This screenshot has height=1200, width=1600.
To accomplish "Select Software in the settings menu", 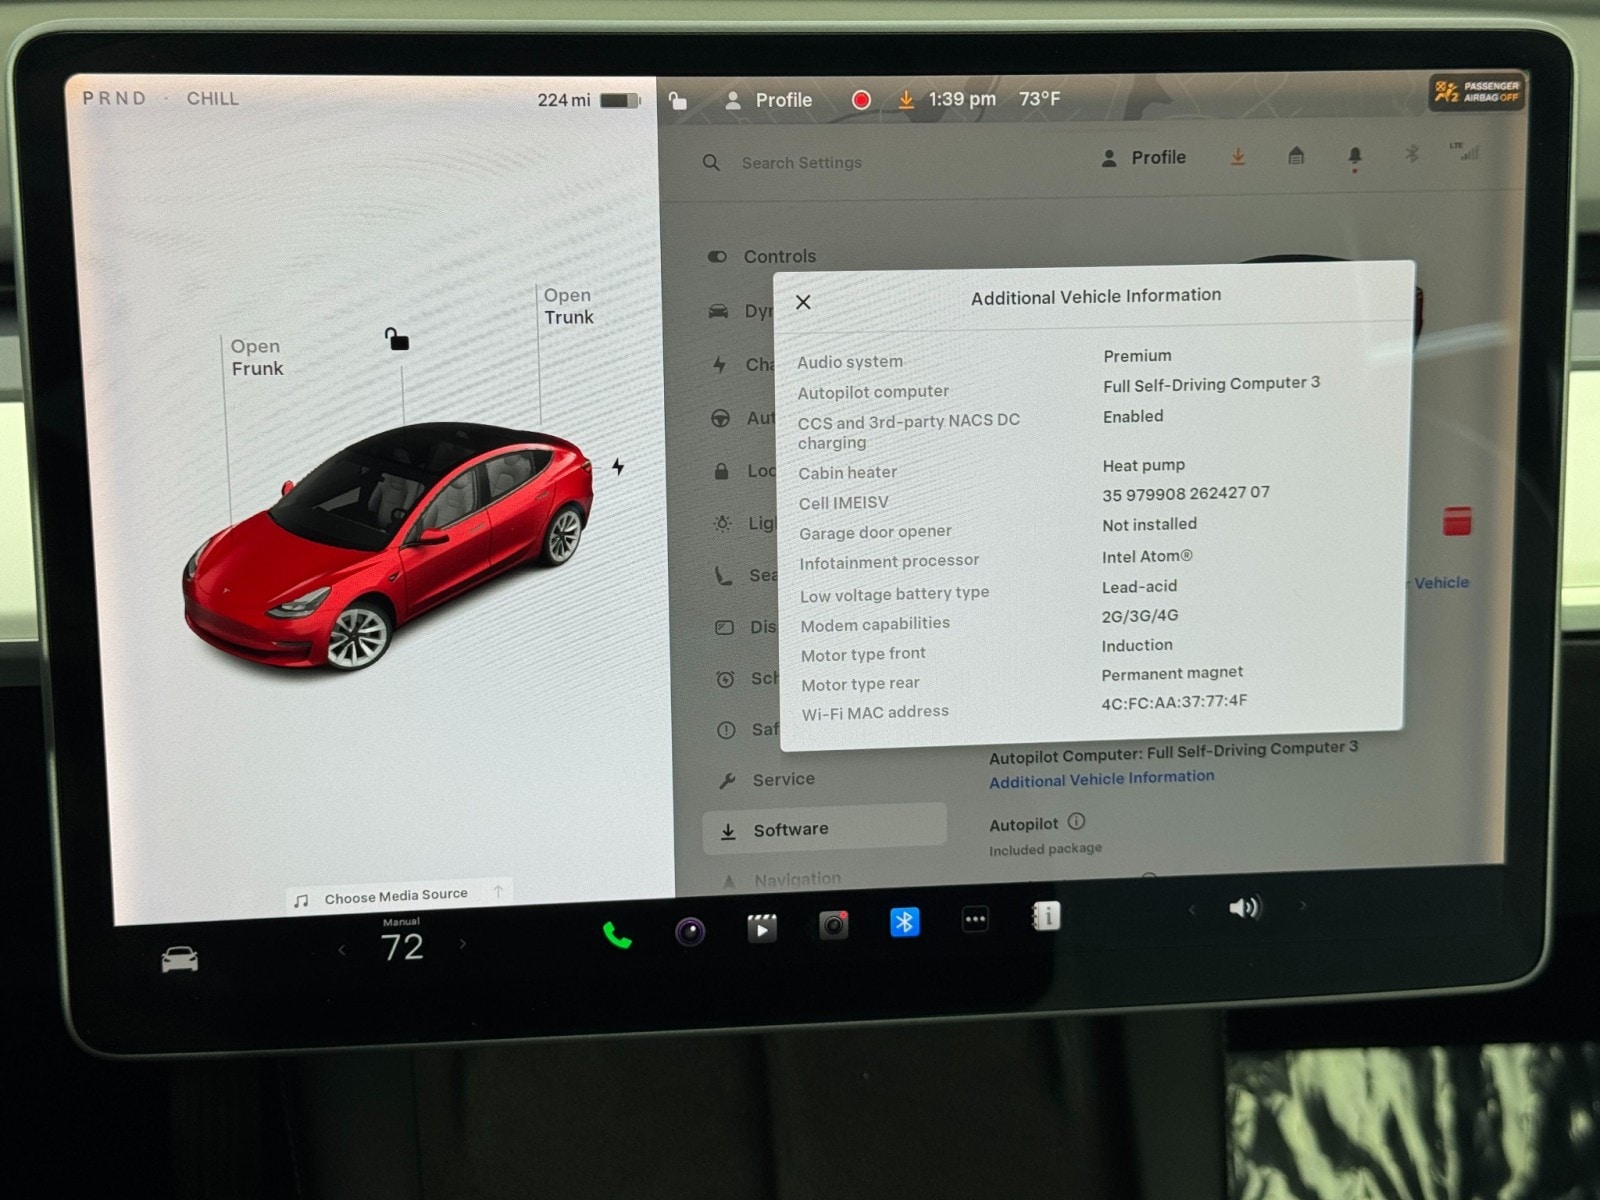I will tap(790, 830).
